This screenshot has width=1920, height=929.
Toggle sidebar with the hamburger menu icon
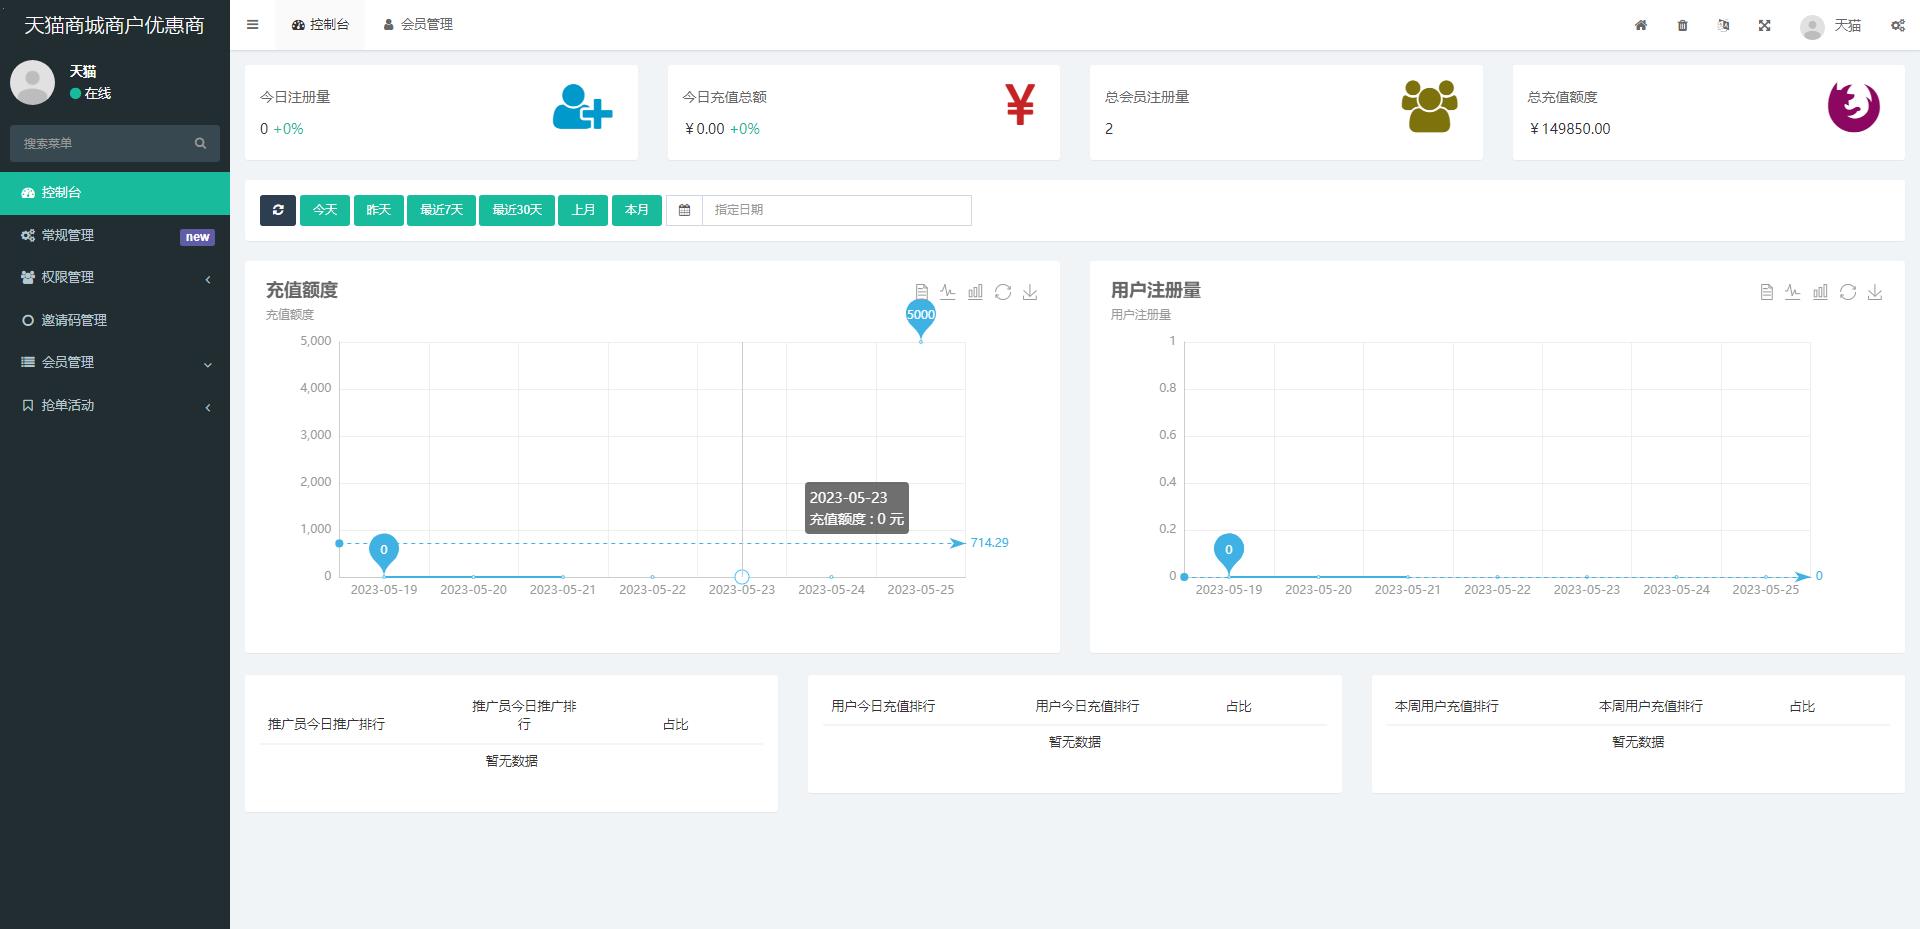pos(253,25)
